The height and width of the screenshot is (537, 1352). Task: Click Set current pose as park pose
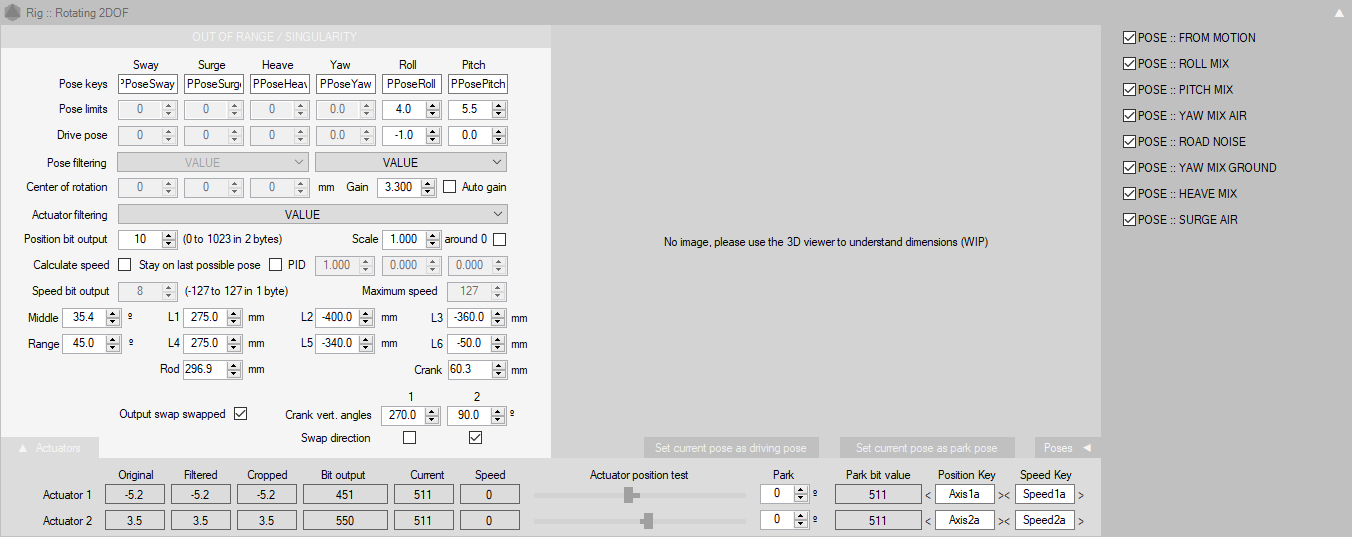pos(926,448)
